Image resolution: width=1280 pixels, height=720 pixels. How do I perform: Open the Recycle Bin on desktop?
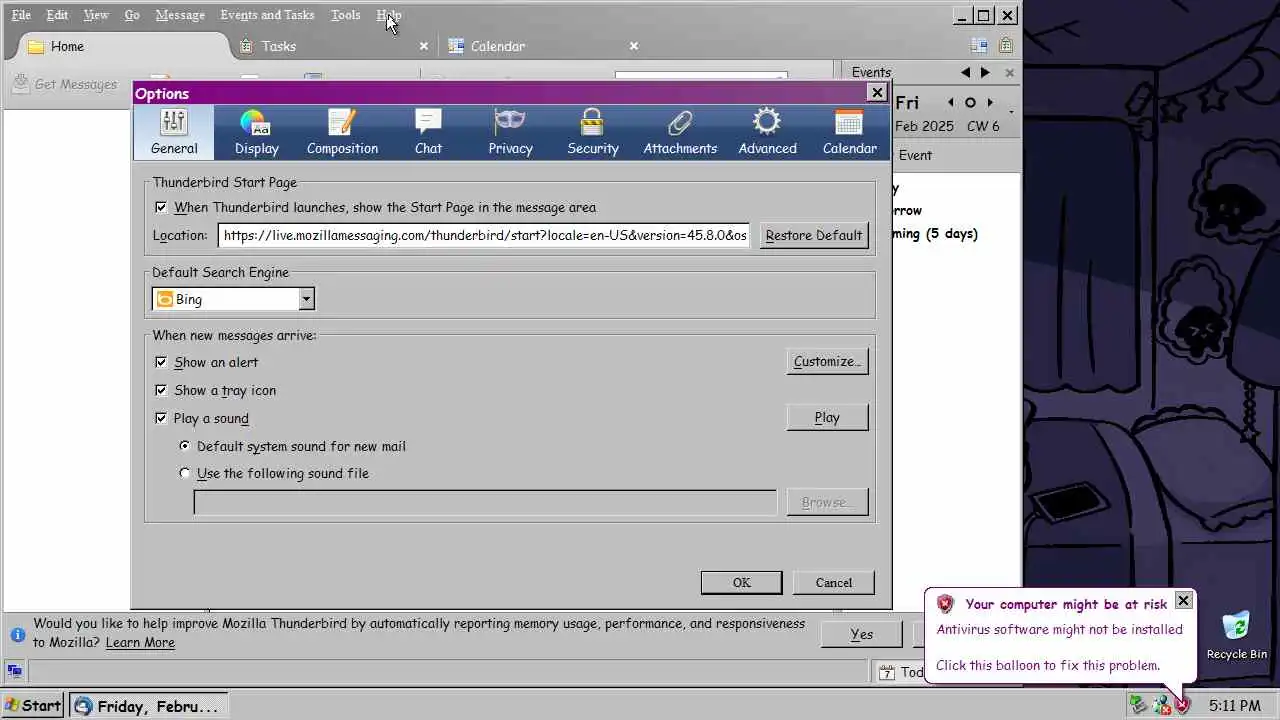(x=1237, y=635)
